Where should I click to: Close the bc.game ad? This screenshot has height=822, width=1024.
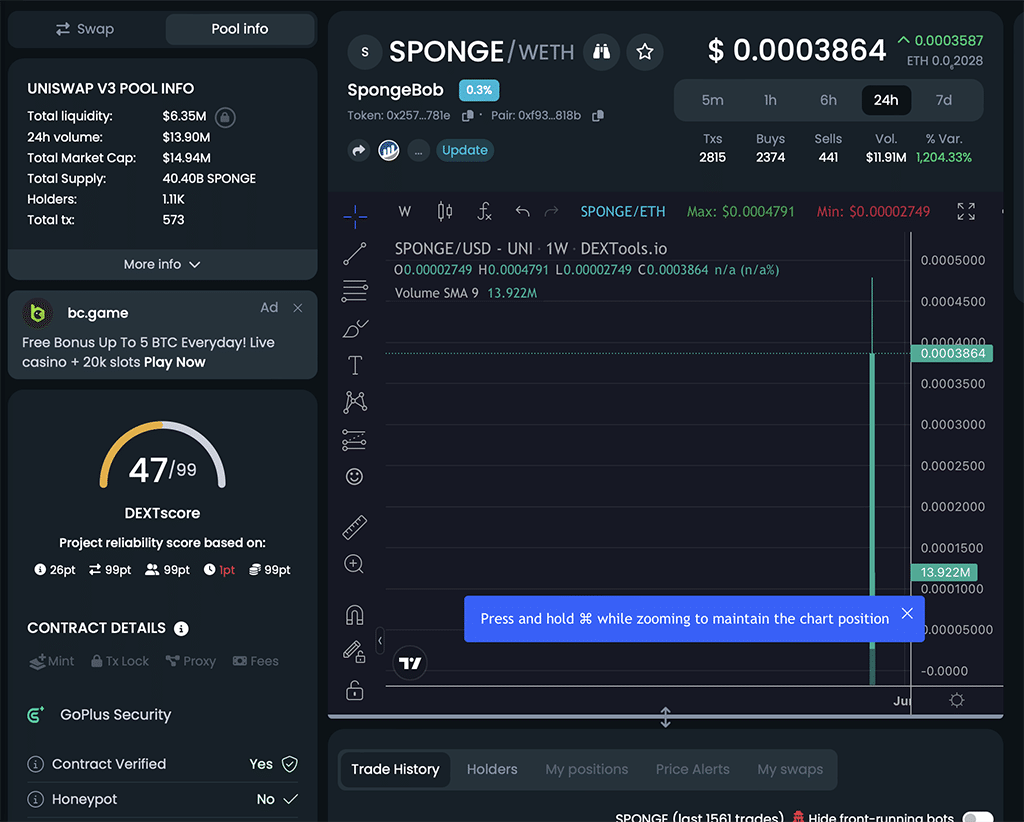coord(298,308)
